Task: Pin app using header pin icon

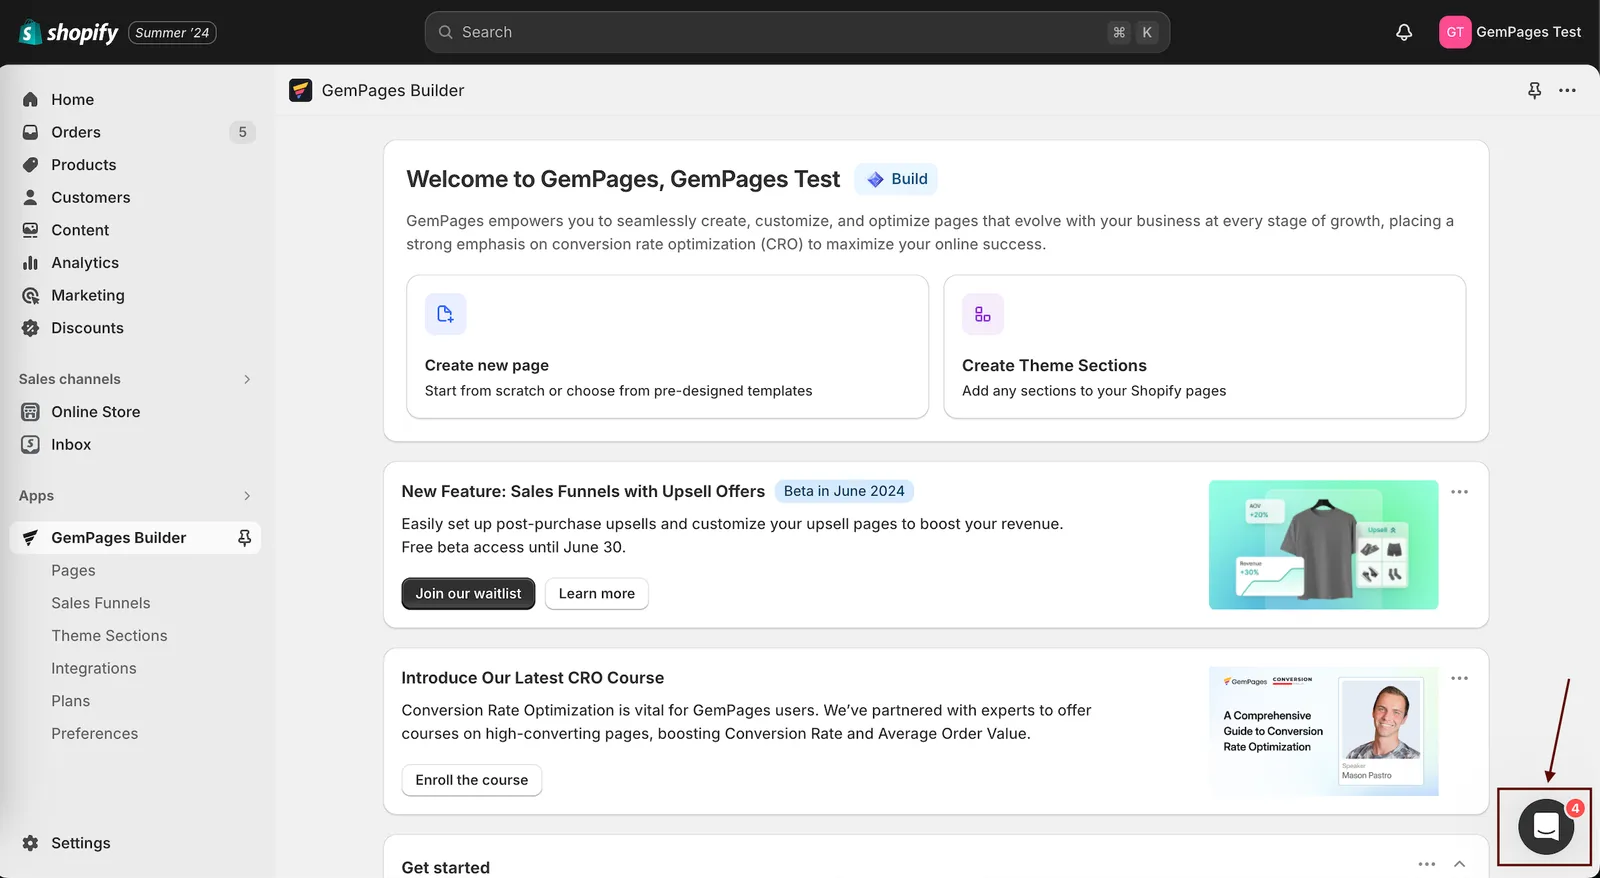Action: tap(1534, 90)
